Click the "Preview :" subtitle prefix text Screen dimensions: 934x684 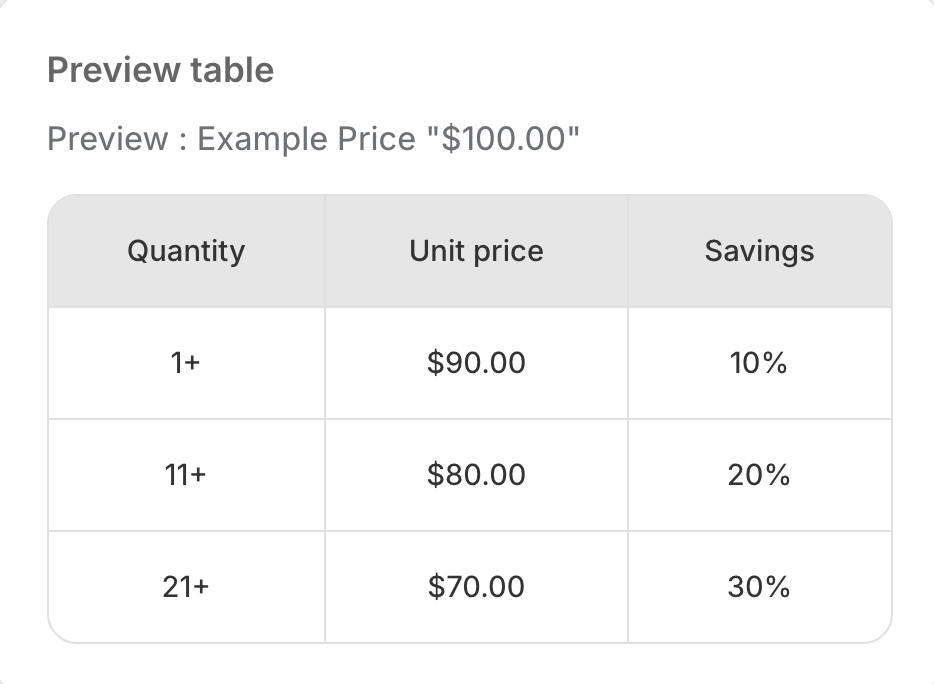pos(117,138)
